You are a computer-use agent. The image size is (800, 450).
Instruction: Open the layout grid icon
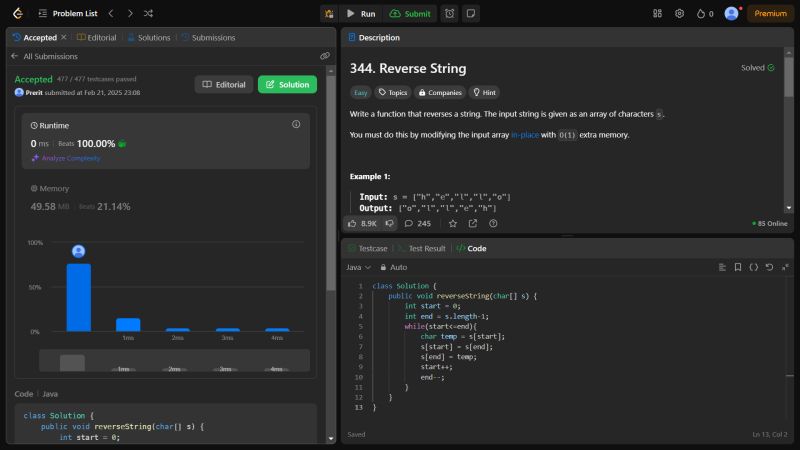tap(657, 14)
